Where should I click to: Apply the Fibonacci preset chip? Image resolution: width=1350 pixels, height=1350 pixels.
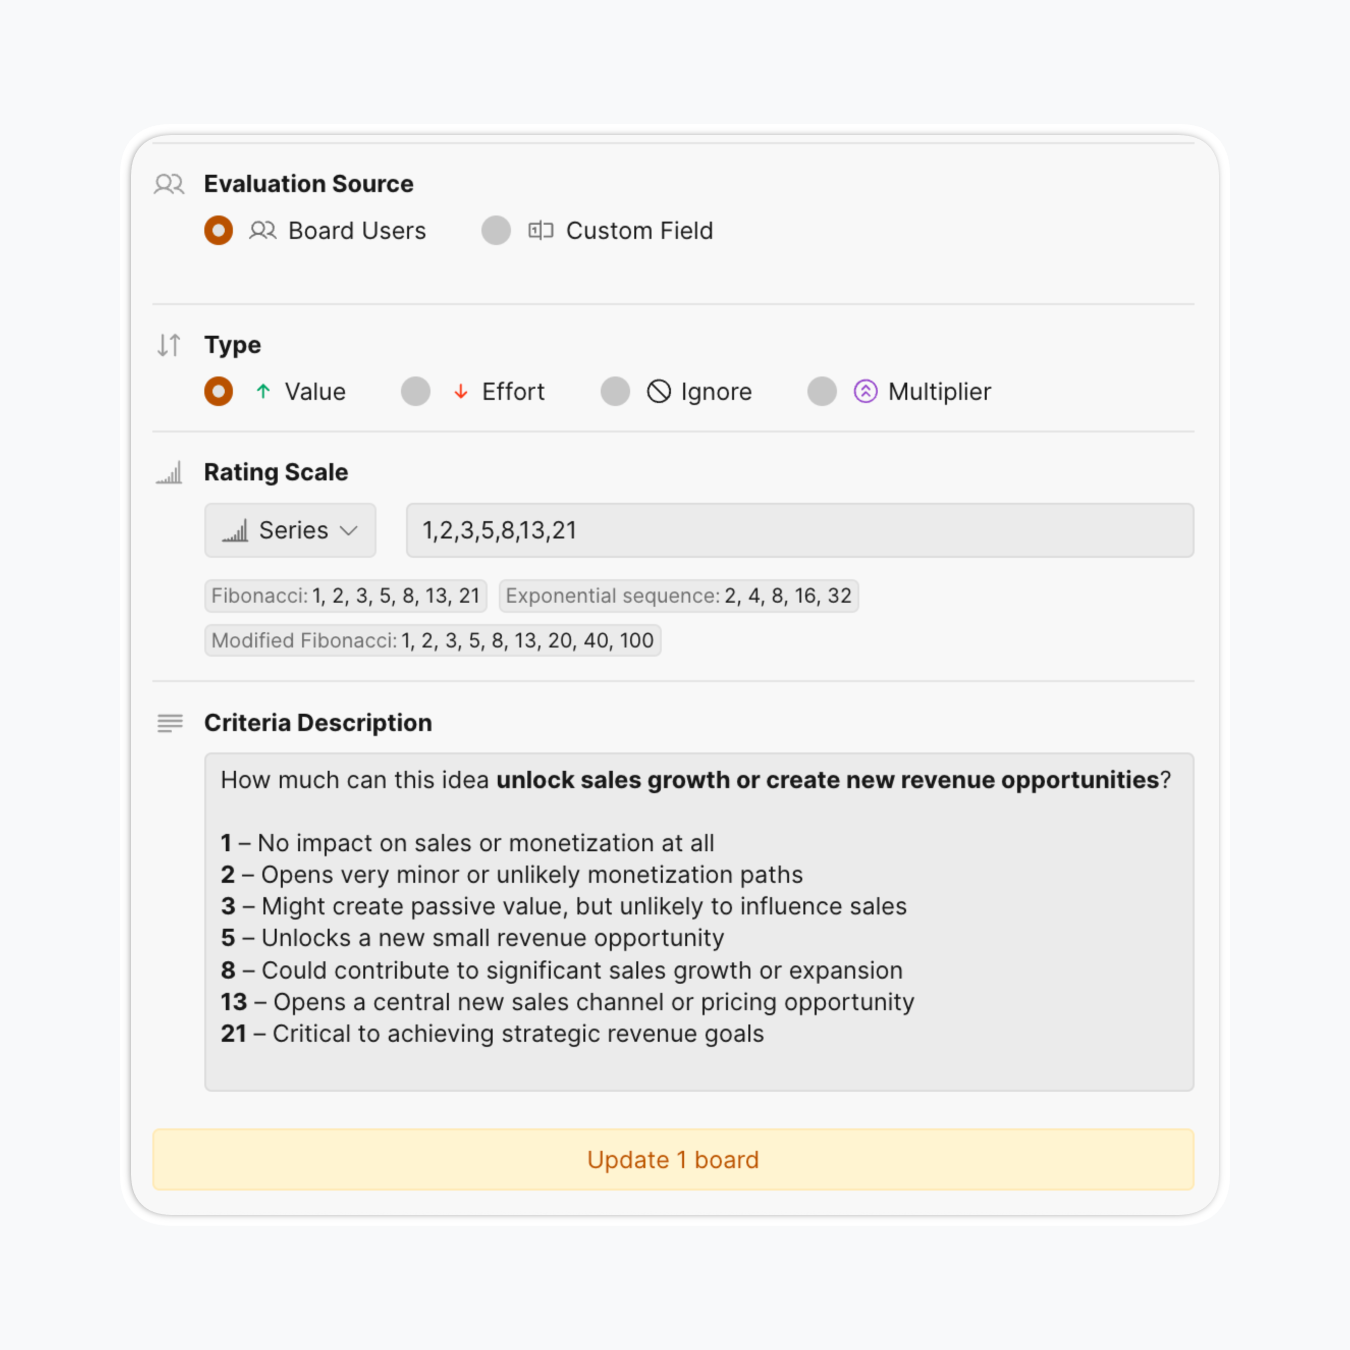coord(346,596)
